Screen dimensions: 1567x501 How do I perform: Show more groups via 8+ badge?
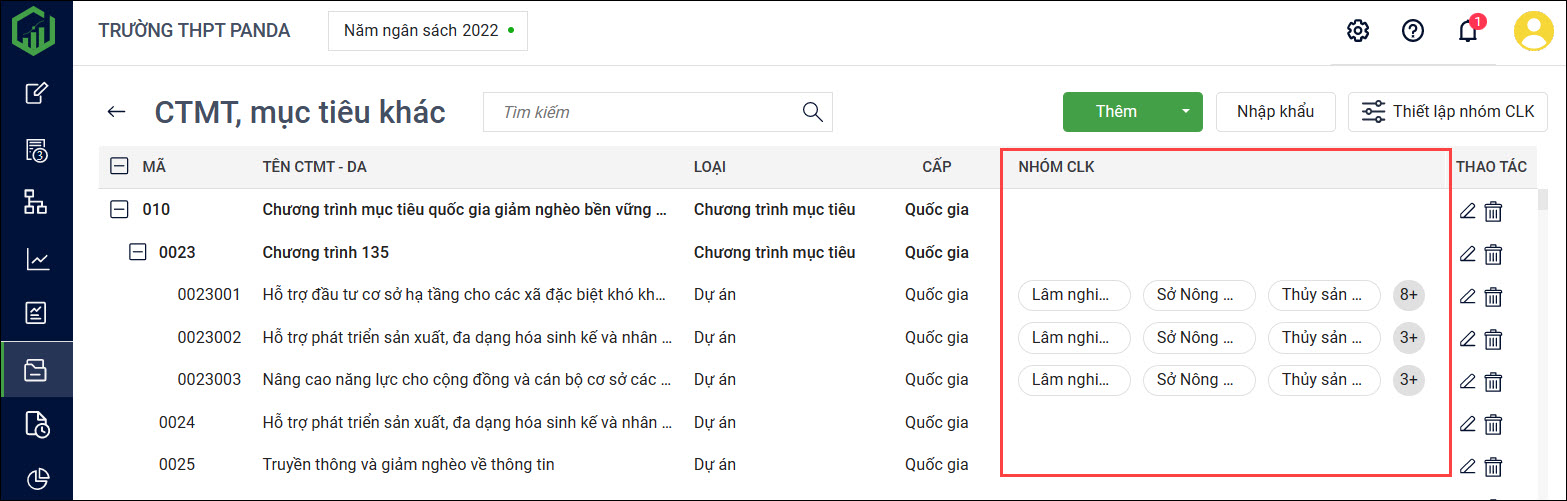[x=1408, y=296]
